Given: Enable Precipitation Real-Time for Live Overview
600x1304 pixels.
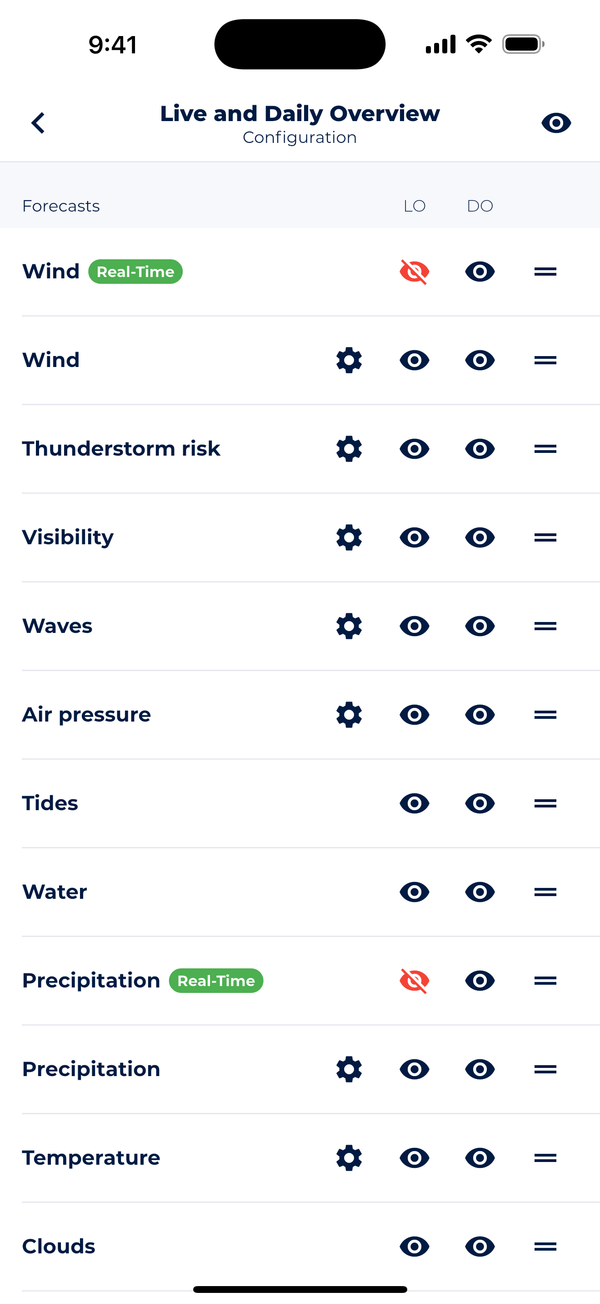Looking at the screenshot, I should pyautogui.click(x=414, y=980).
